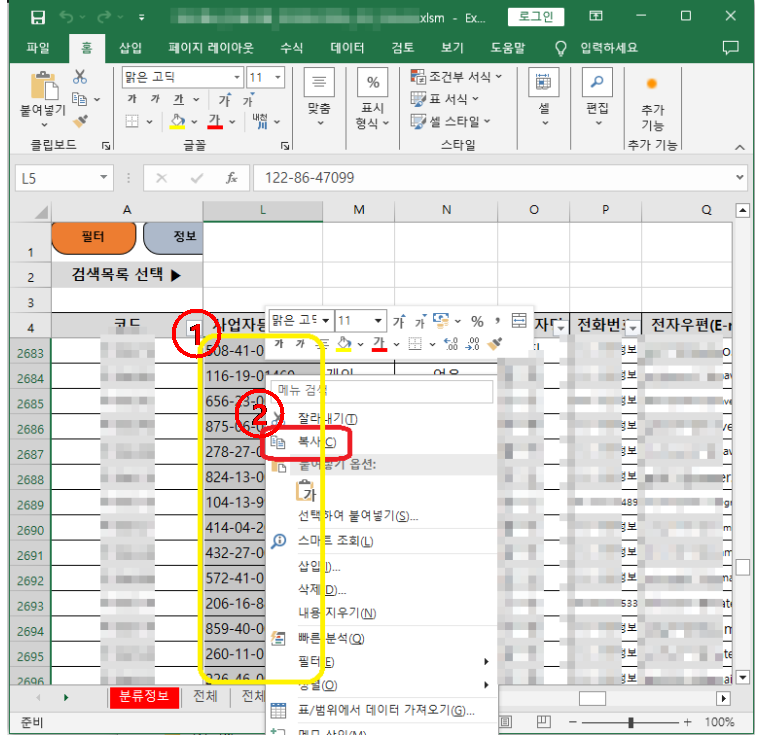Open the 검토 tab

point(403,48)
